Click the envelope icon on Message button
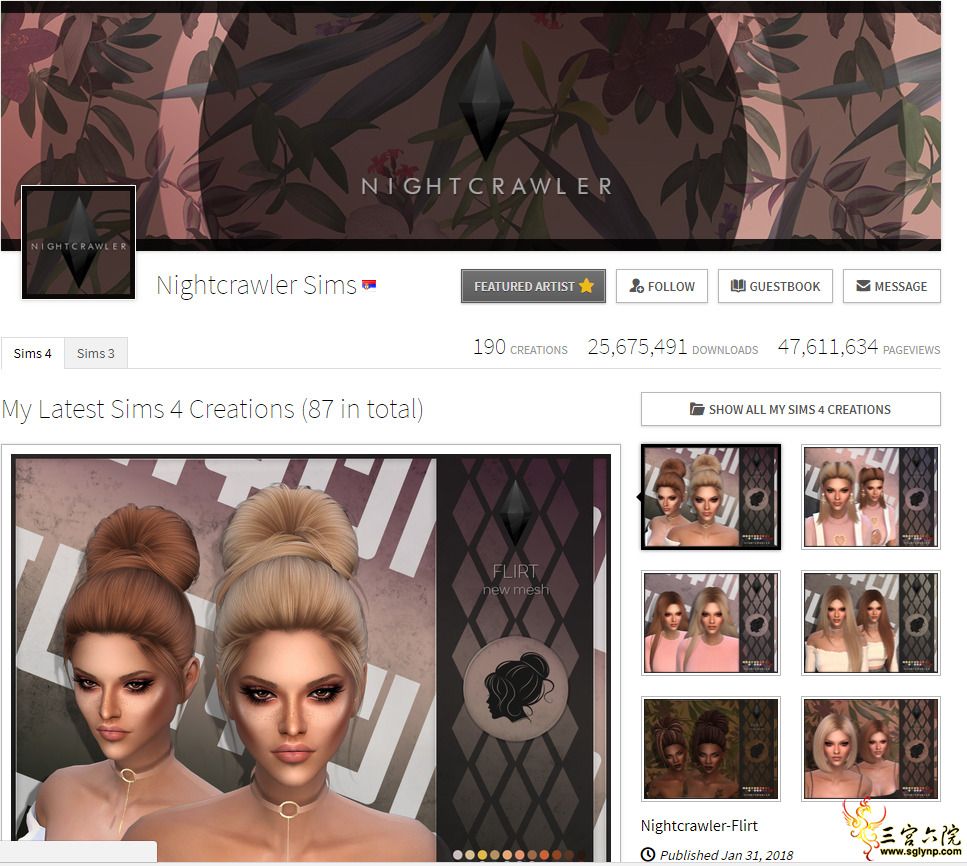 click(x=863, y=286)
